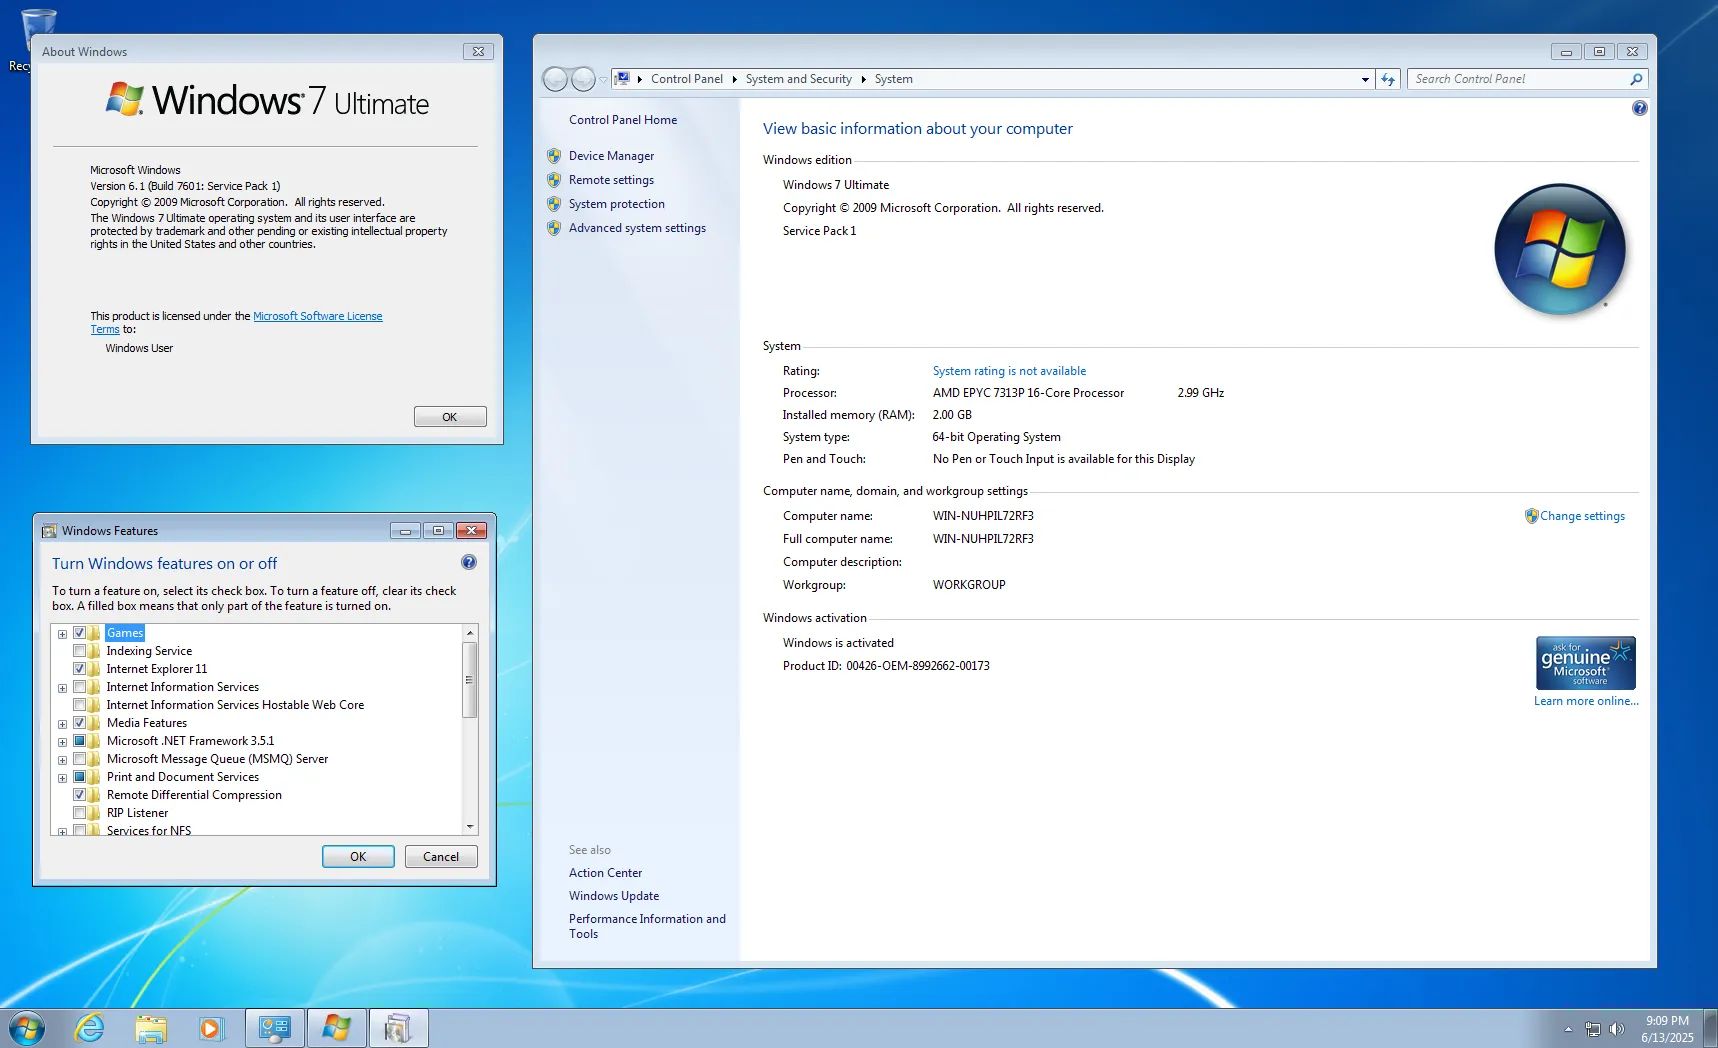1718x1048 pixels.
Task: Click the Device Manager shield icon
Action: 554,156
